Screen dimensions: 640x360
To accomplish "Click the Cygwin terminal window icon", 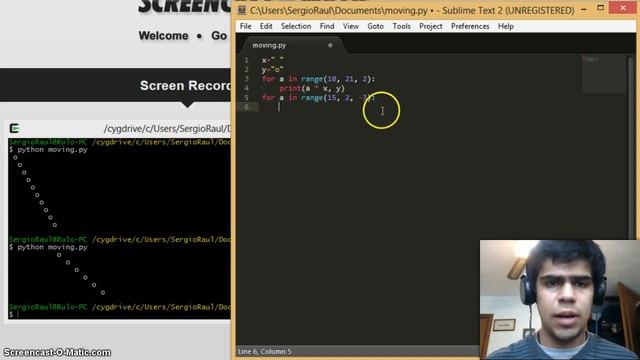I will pyautogui.click(x=15, y=129).
